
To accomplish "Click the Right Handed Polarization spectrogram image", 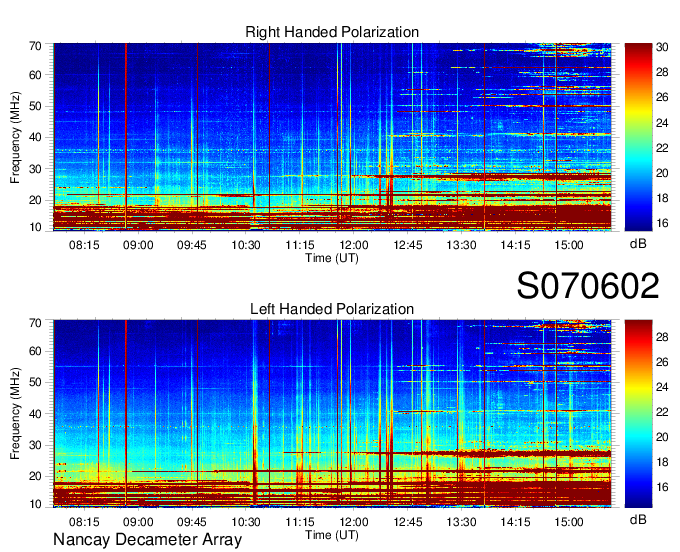I will coord(332,137).
